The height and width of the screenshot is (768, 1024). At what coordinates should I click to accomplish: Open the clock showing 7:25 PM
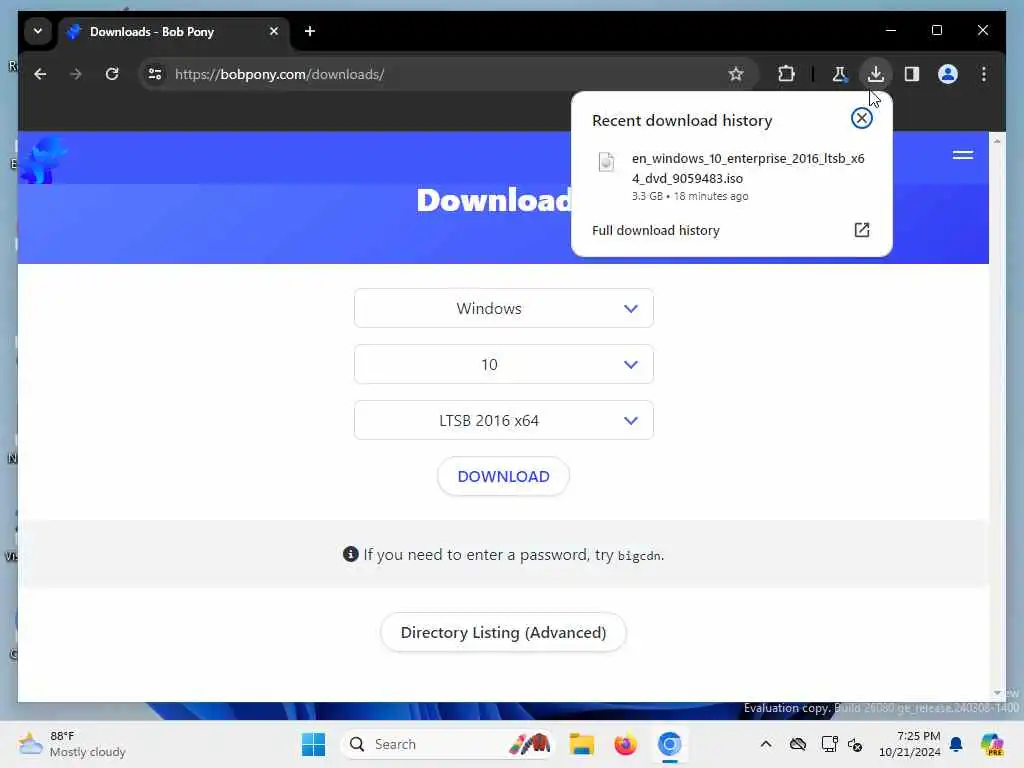(x=909, y=744)
